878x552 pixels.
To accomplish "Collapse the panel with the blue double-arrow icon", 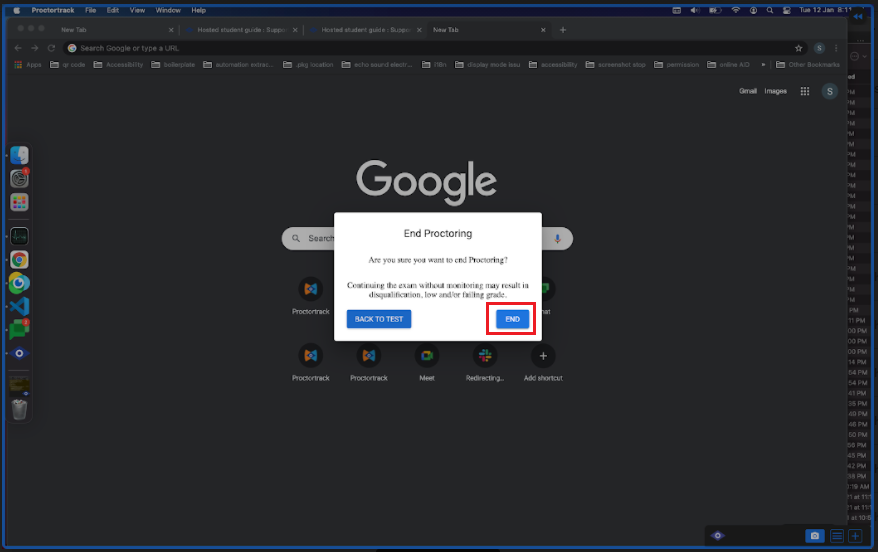I will click(858, 17).
